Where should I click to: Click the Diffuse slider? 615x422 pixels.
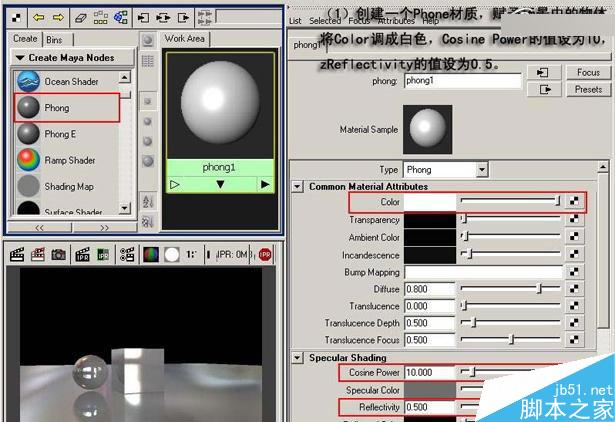click(511, 289)
